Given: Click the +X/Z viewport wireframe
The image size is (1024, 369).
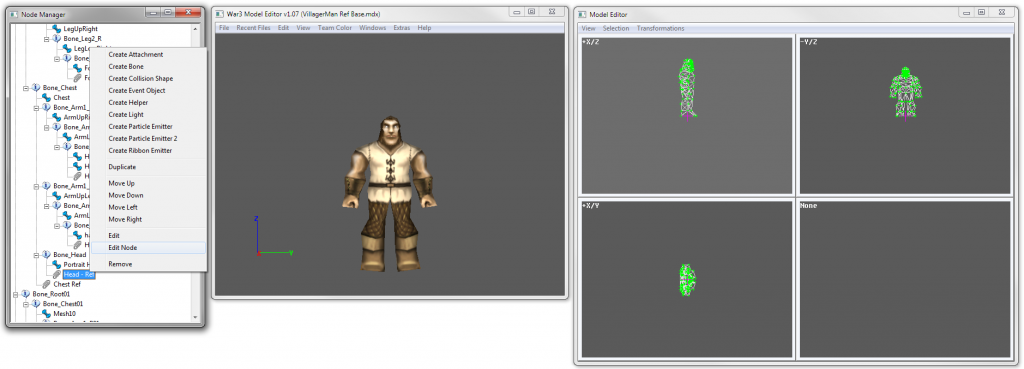Looking at the screenshot, I should click(687, 89).
